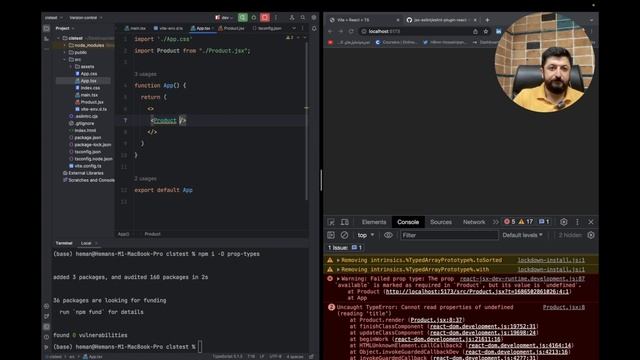Open the IDE settings gear in the title bar
This screenshot has width=640, height=360.
(x=314, y=18)
